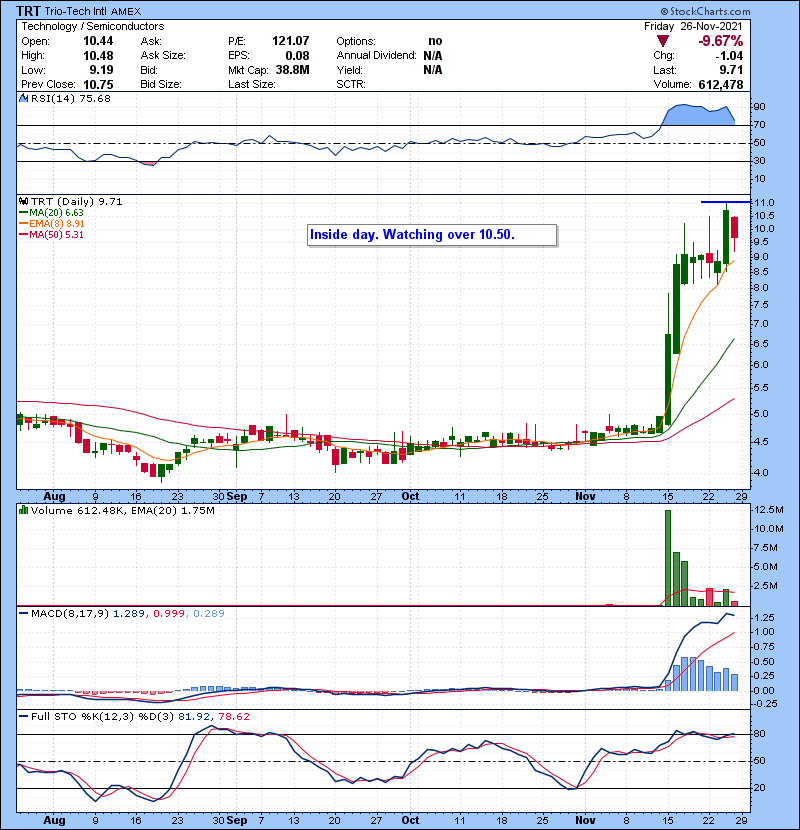Click the blue resistance line near 11.0
This screenshot has height=830, width=800.
725,202
